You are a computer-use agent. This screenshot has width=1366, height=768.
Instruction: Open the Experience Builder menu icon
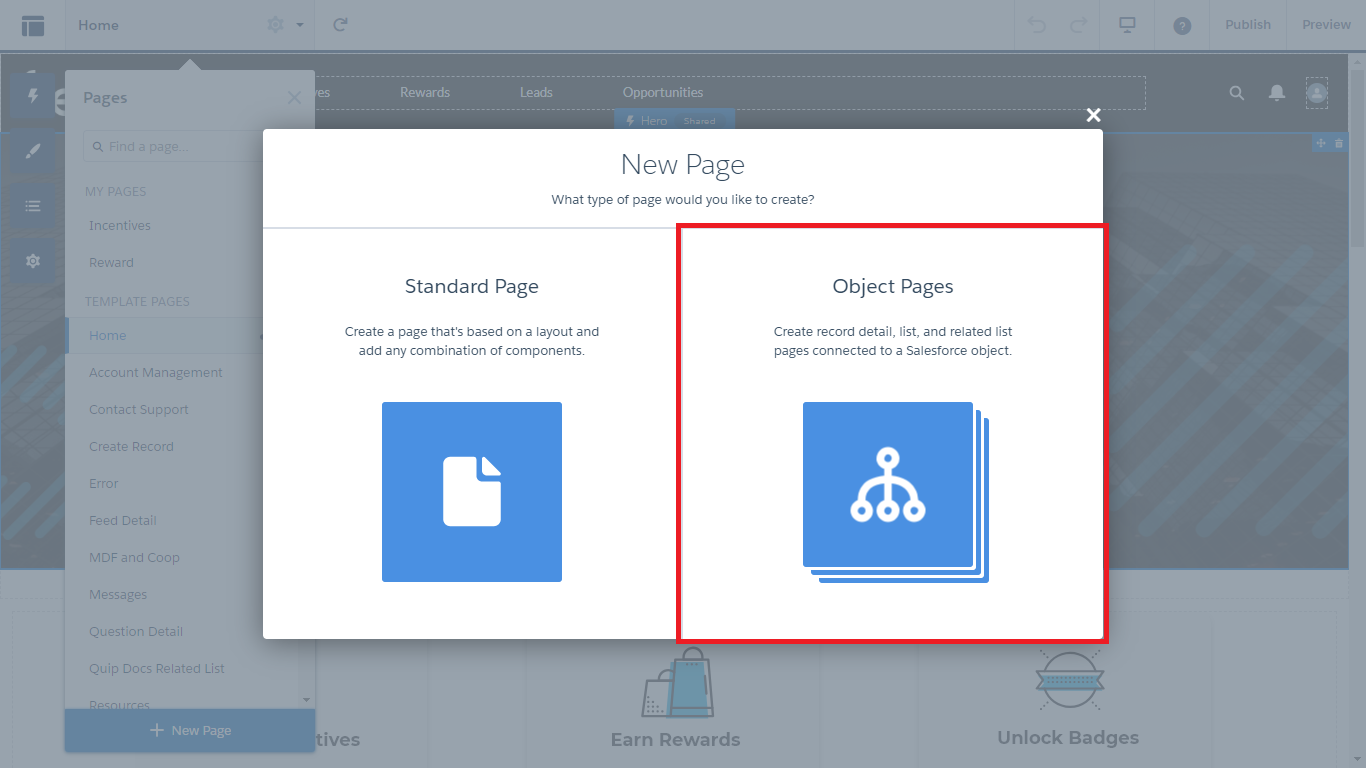click(x=33, y=25)
